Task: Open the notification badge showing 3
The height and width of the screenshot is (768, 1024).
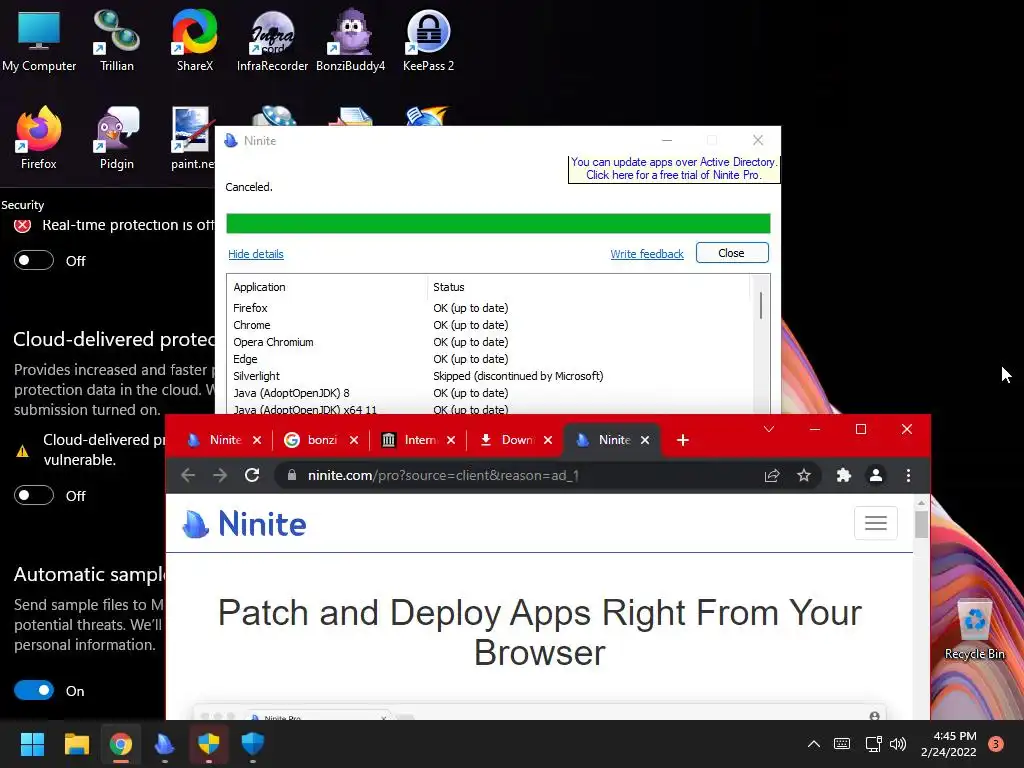Action: point(996,744)
